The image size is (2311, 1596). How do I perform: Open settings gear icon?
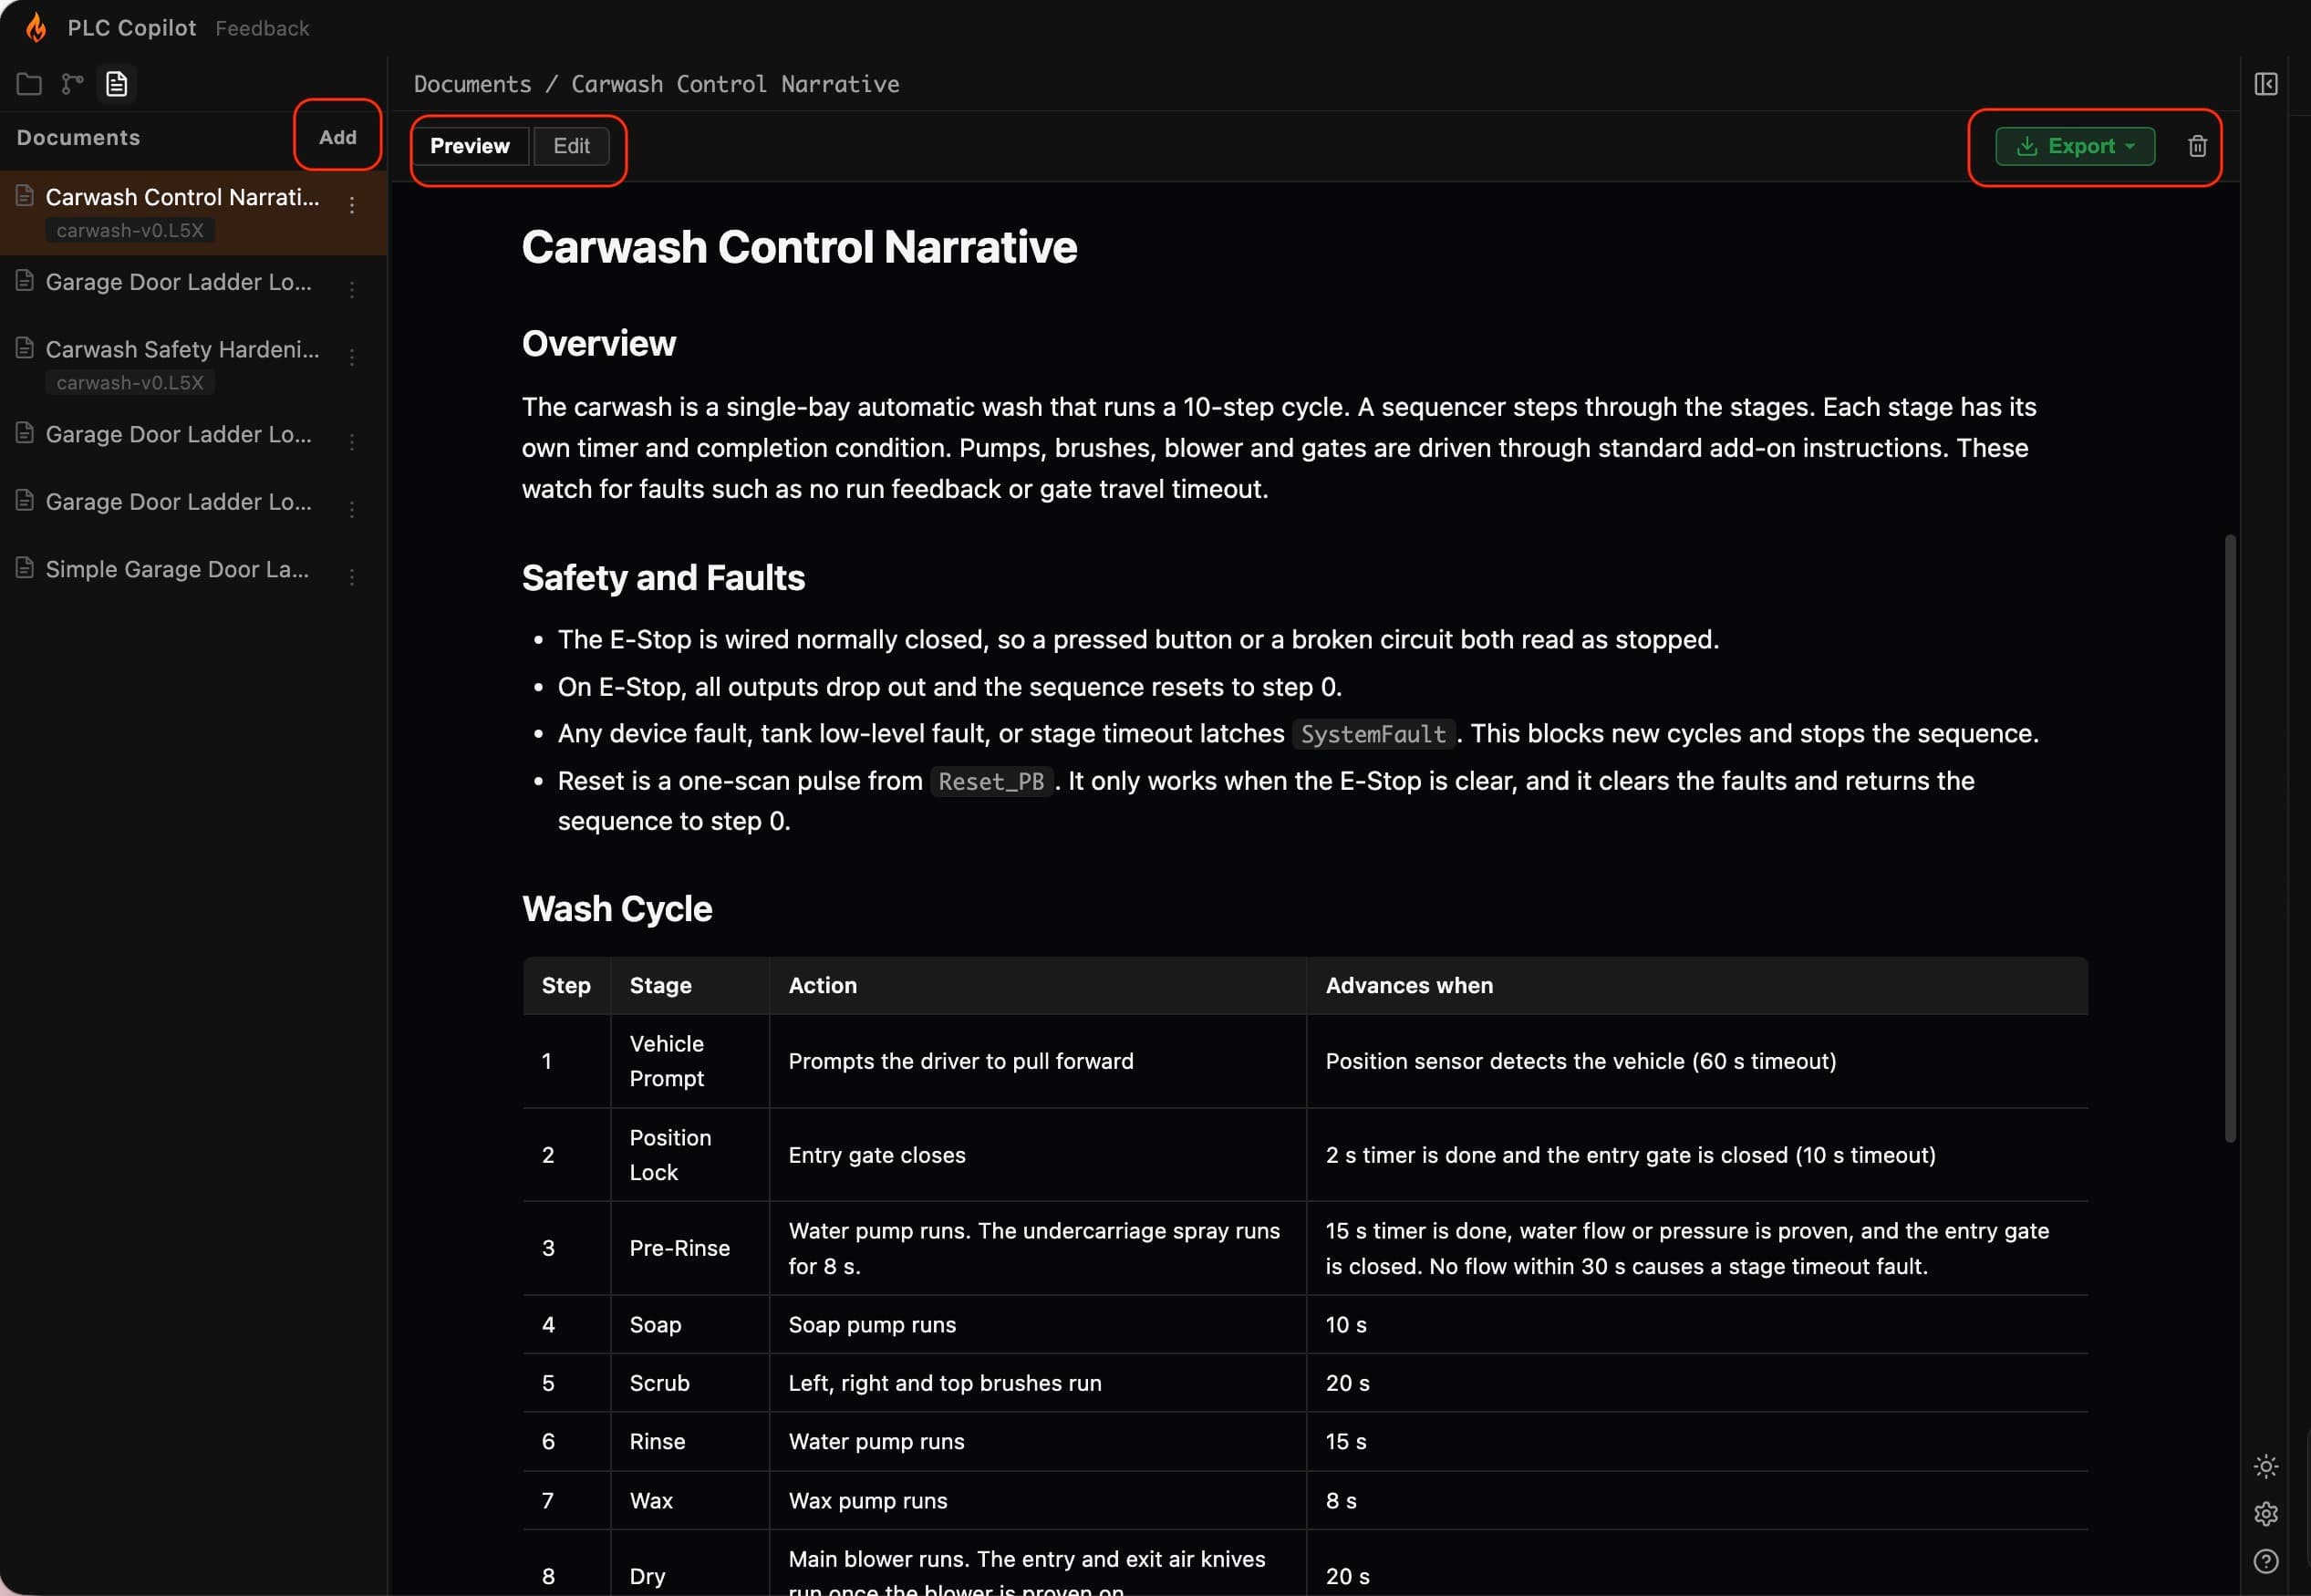pos(2266,1514)
